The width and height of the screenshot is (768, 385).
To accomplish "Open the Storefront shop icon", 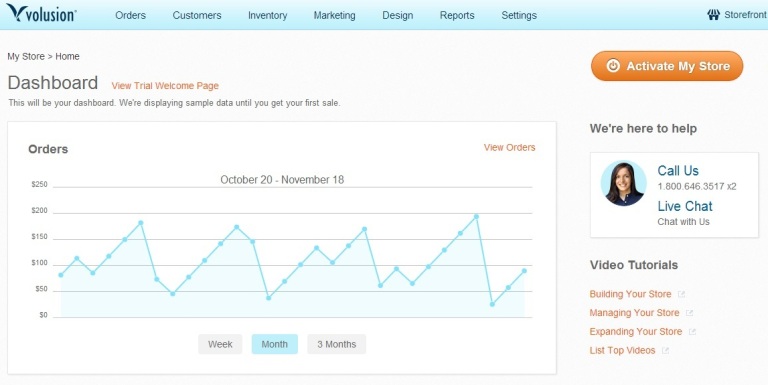I will click(x=714, y=15).
